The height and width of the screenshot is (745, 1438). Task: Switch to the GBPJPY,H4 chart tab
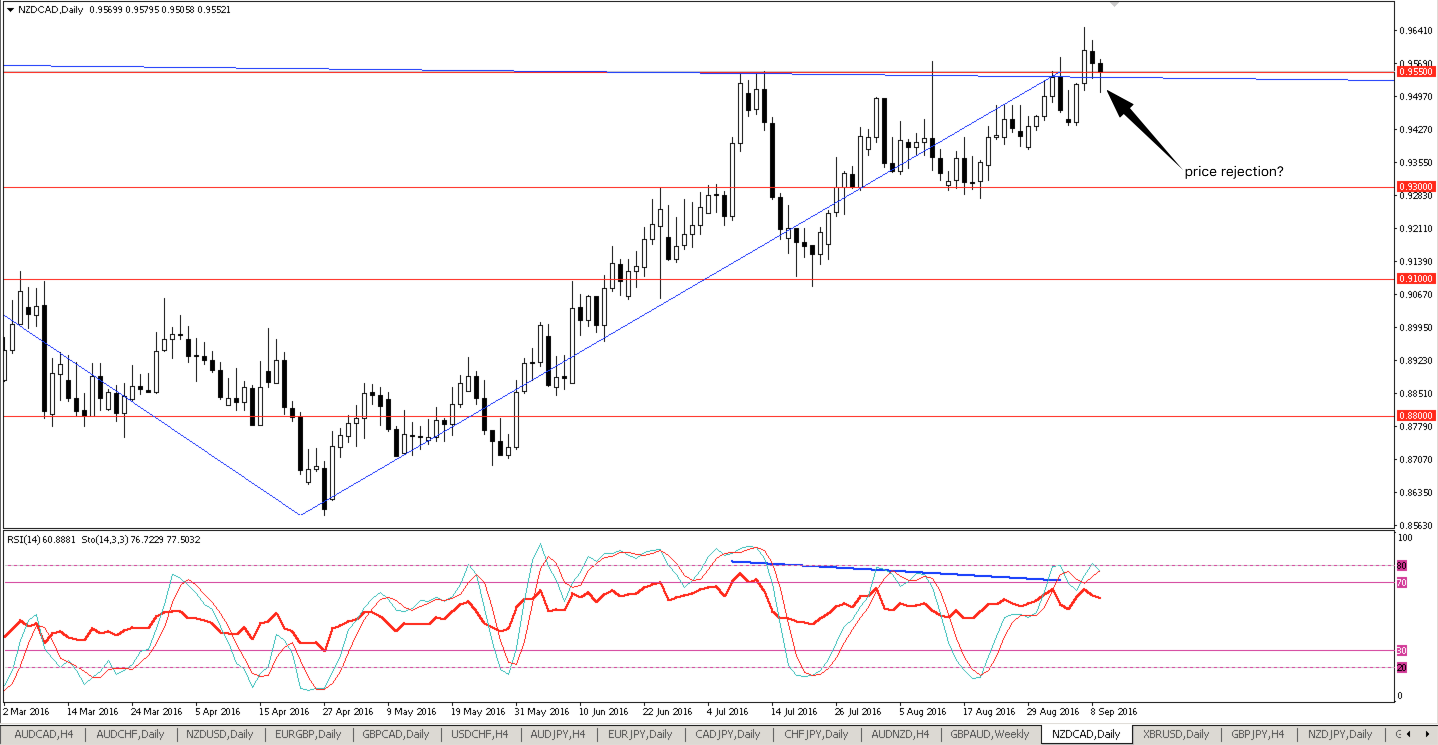point(1258,735)
